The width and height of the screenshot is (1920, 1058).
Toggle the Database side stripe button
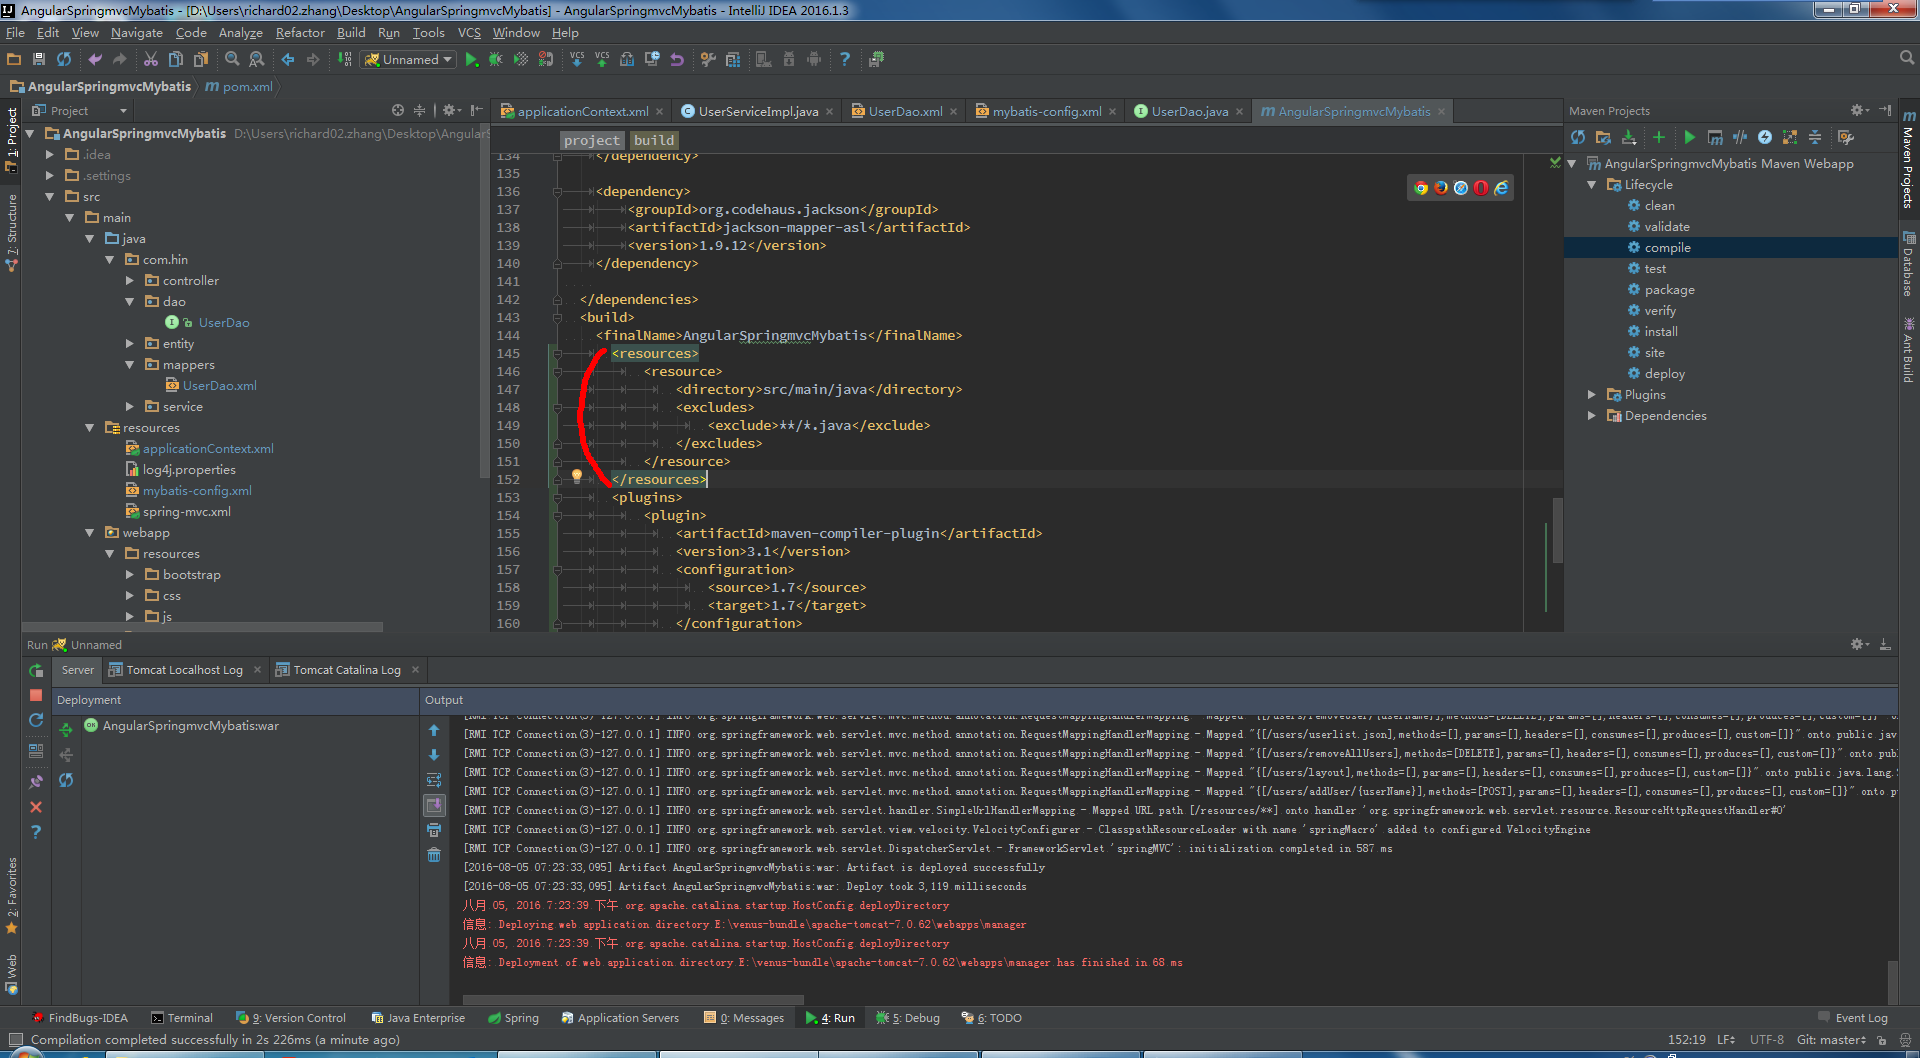point(1909,264)
